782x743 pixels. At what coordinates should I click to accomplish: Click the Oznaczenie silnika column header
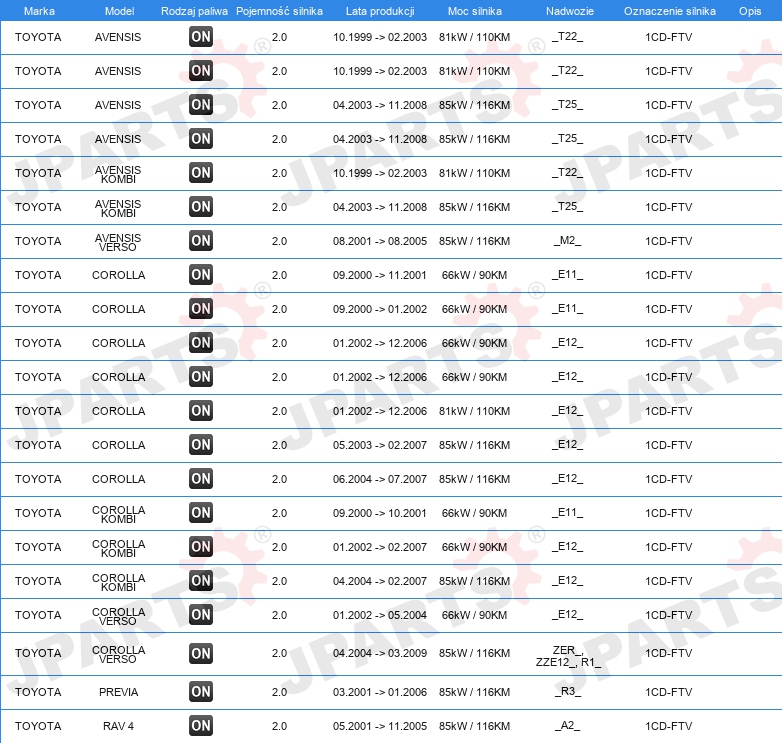tap(669, 11)
